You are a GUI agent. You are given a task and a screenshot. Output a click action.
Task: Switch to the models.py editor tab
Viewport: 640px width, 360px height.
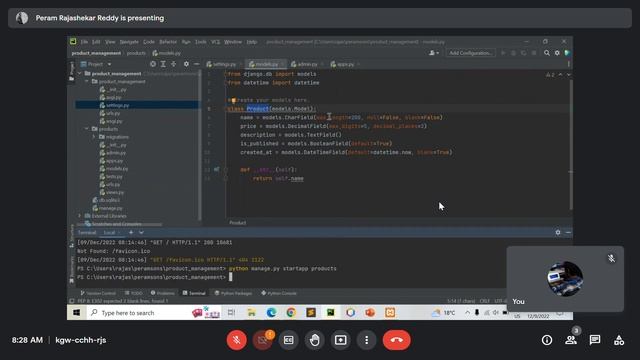[x=266, y=64]
